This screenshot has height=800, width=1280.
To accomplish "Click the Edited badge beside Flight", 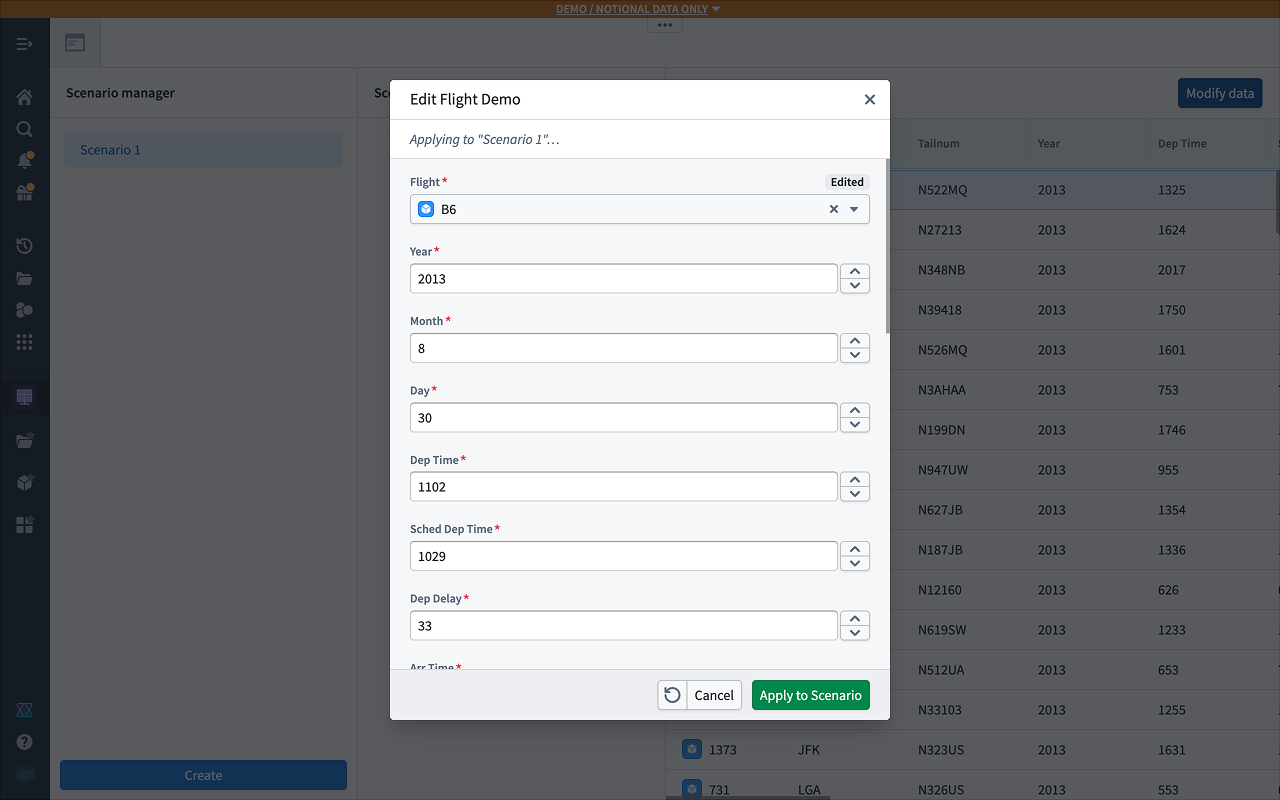I will [x=847, y=182].
